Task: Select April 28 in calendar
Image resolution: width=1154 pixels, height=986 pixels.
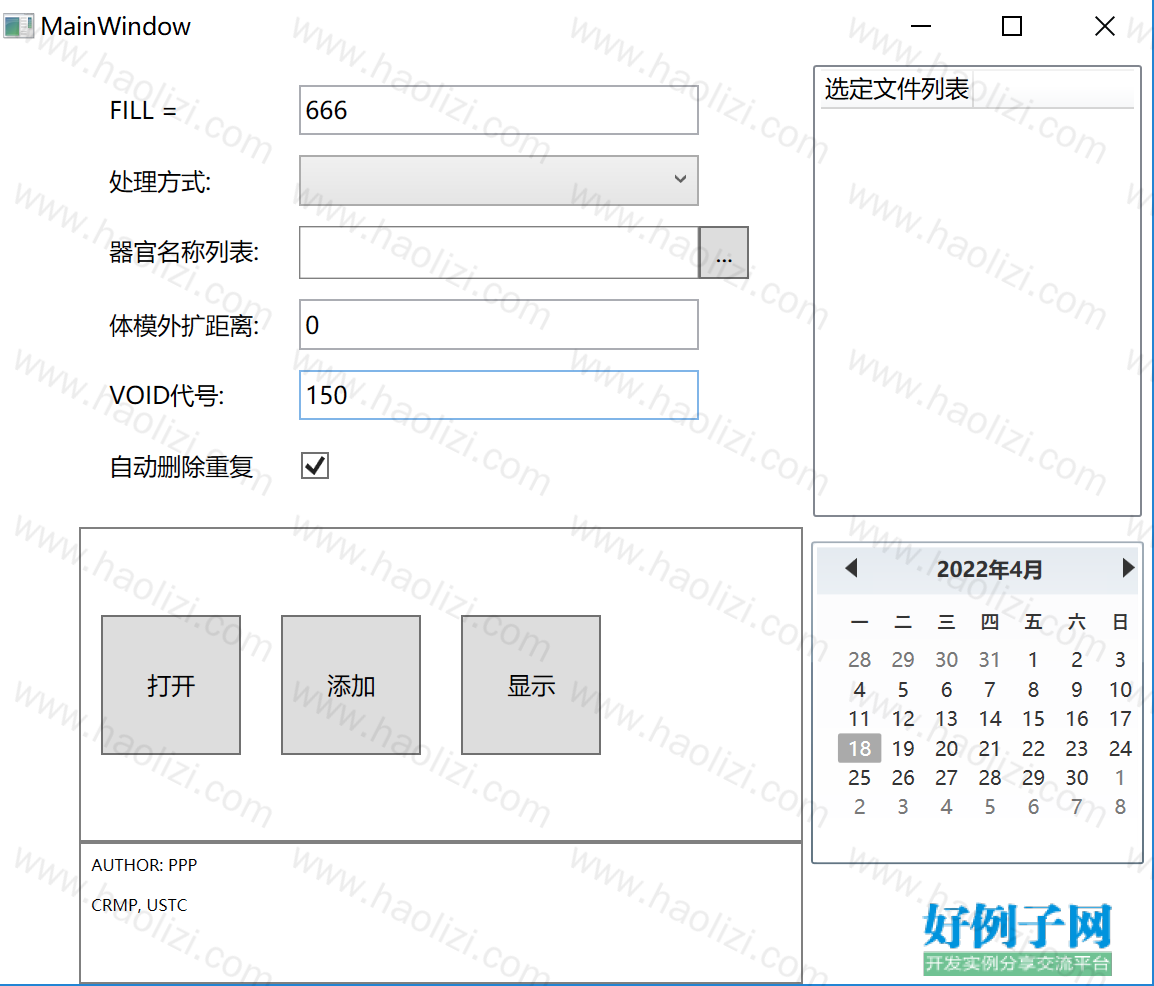Action: (x=990, y=778)
